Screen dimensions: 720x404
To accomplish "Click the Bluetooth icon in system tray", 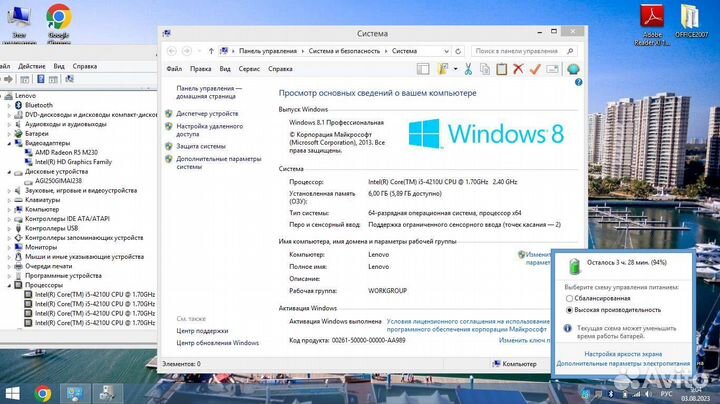I will point(611,394).
